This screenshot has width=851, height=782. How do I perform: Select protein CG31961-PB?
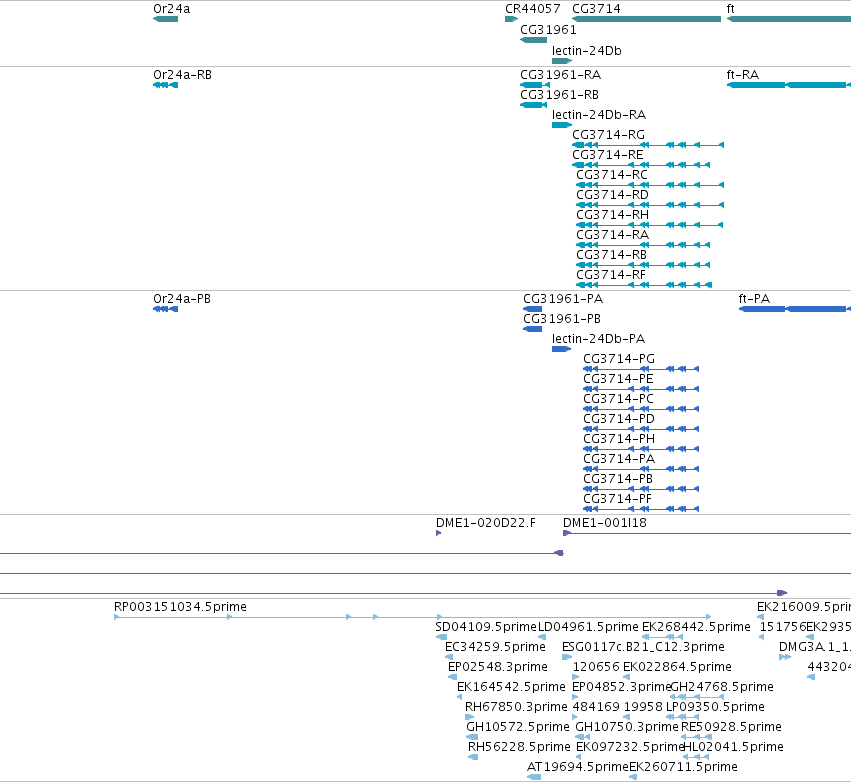pyautogui.click(x=532, y=329)
